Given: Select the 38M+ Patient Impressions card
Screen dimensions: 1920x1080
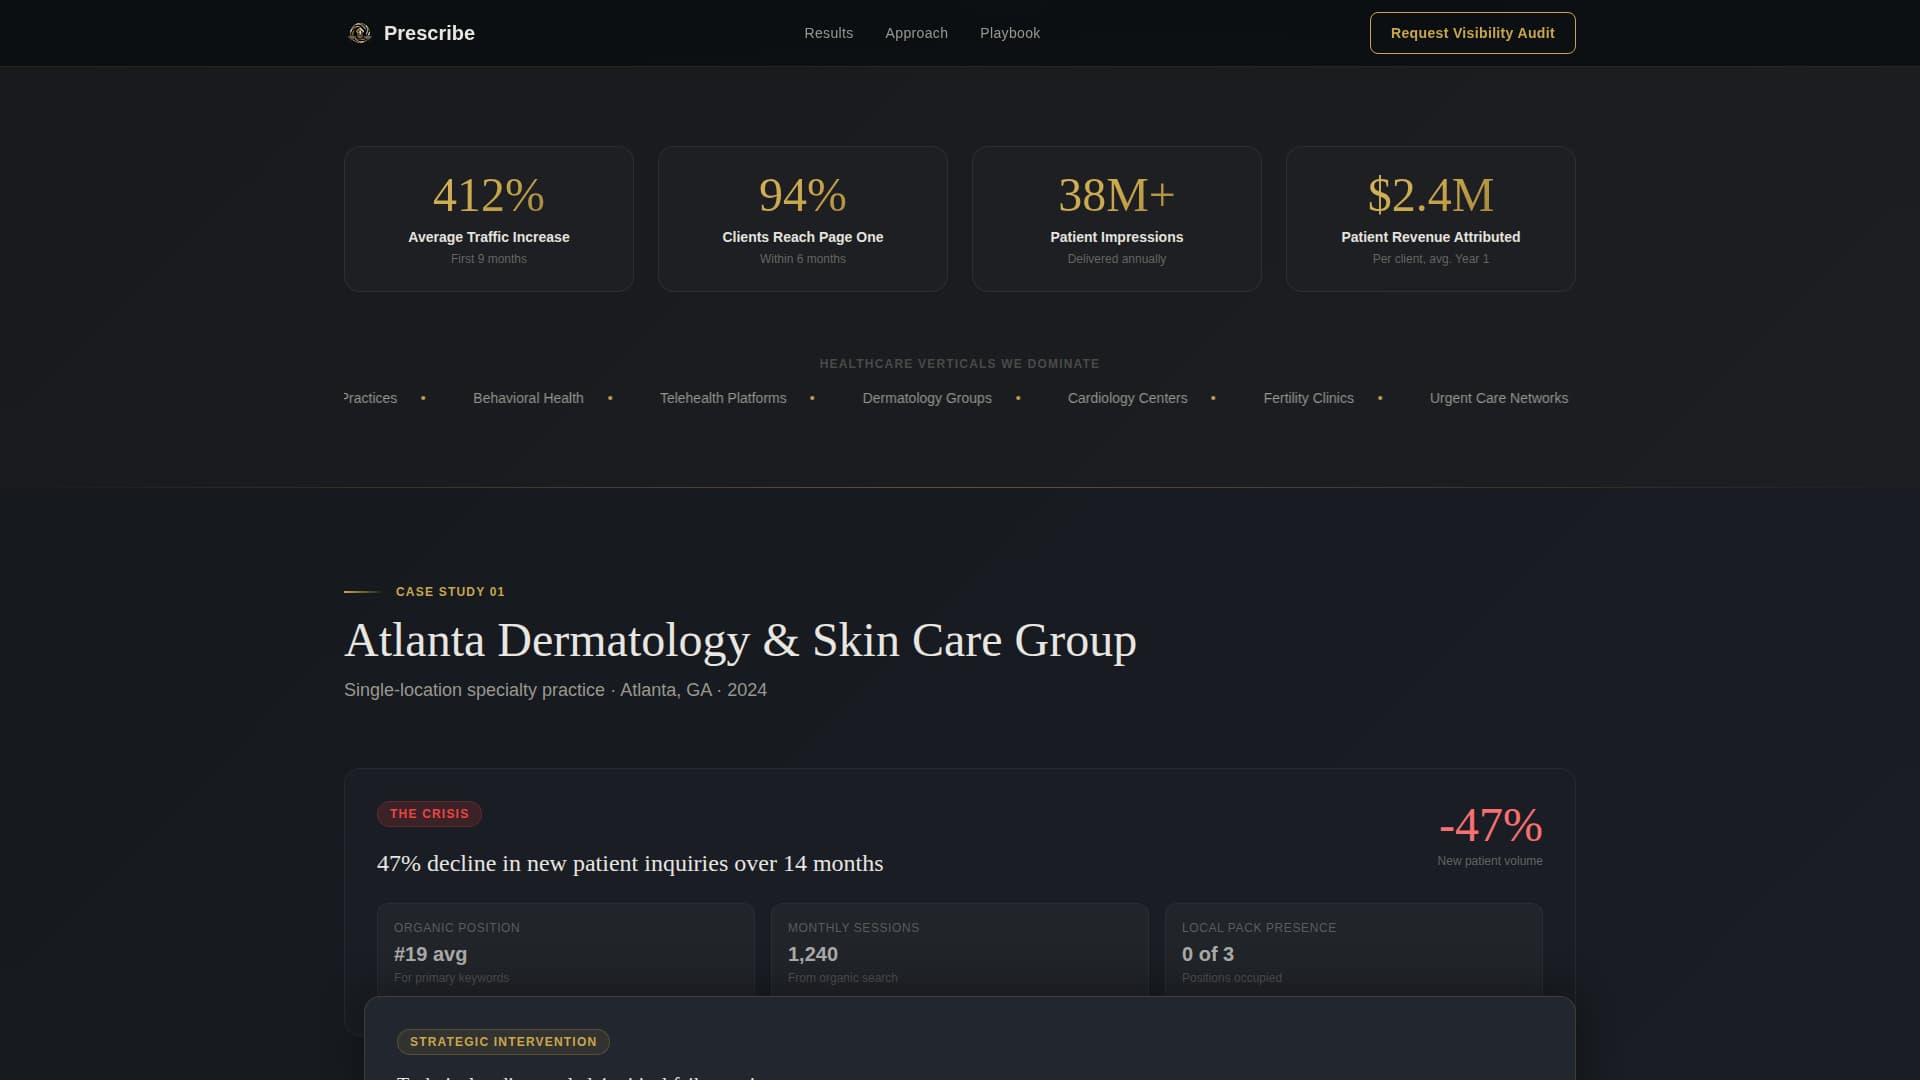Looking at the screenshot, I should (x=1117, y=219).
